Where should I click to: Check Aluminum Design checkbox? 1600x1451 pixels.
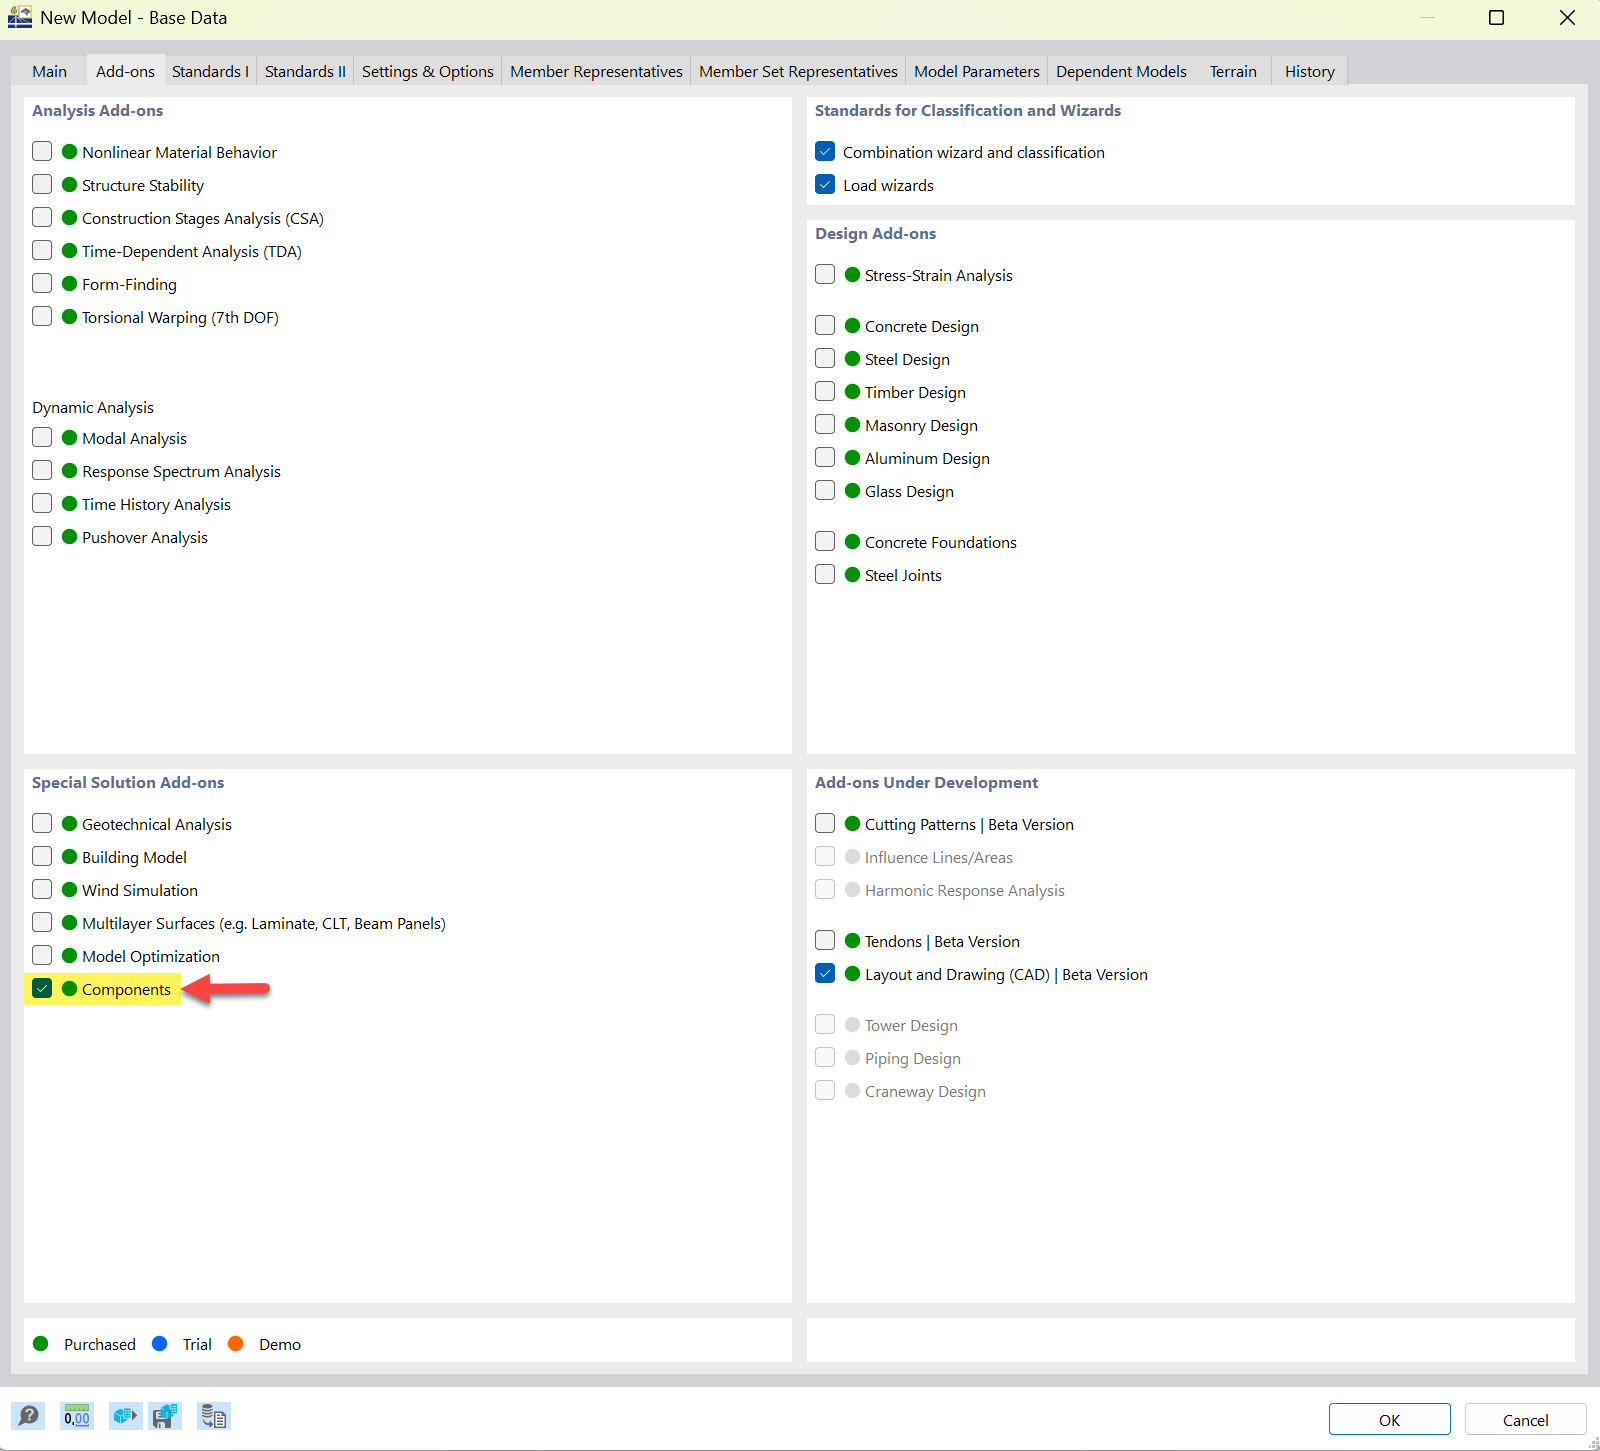[x=825, y=457]
